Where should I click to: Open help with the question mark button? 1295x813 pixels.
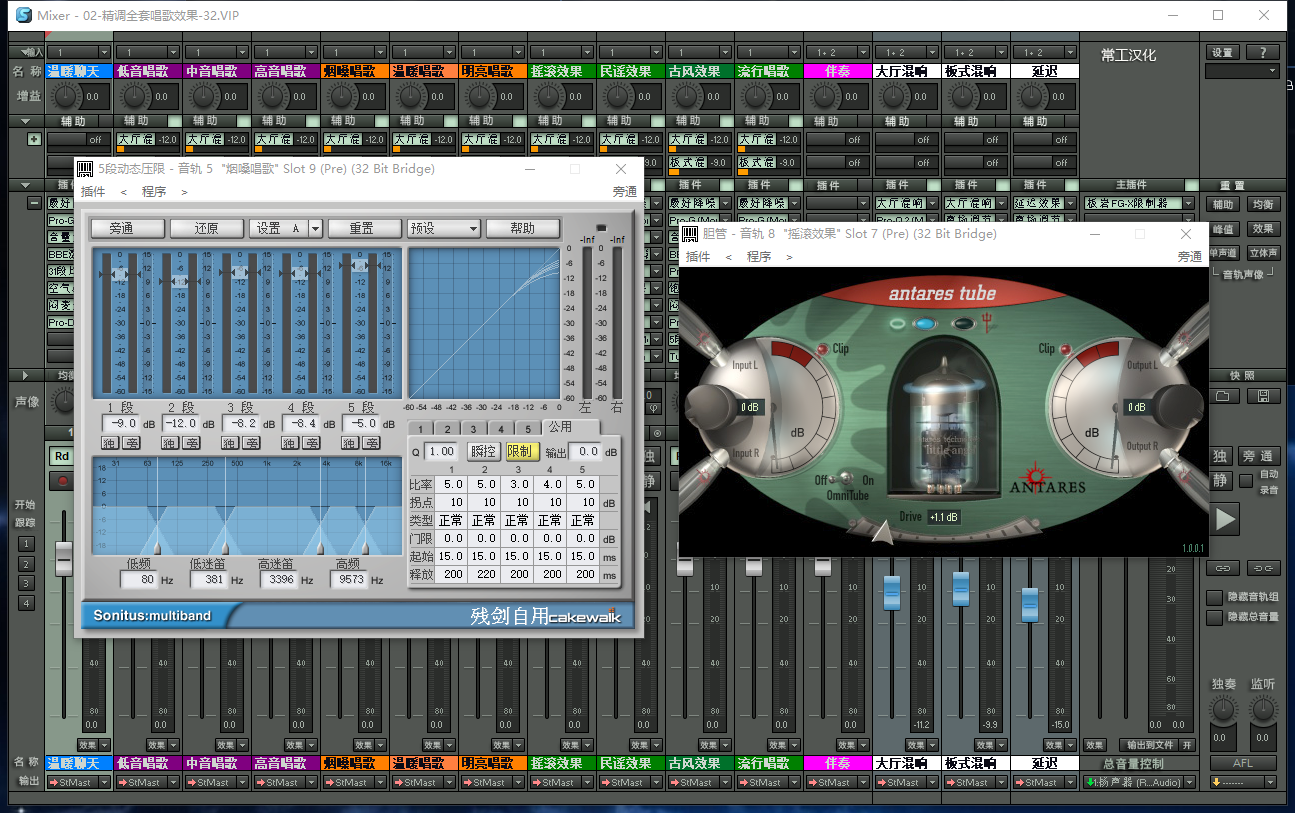point(1263,53)
